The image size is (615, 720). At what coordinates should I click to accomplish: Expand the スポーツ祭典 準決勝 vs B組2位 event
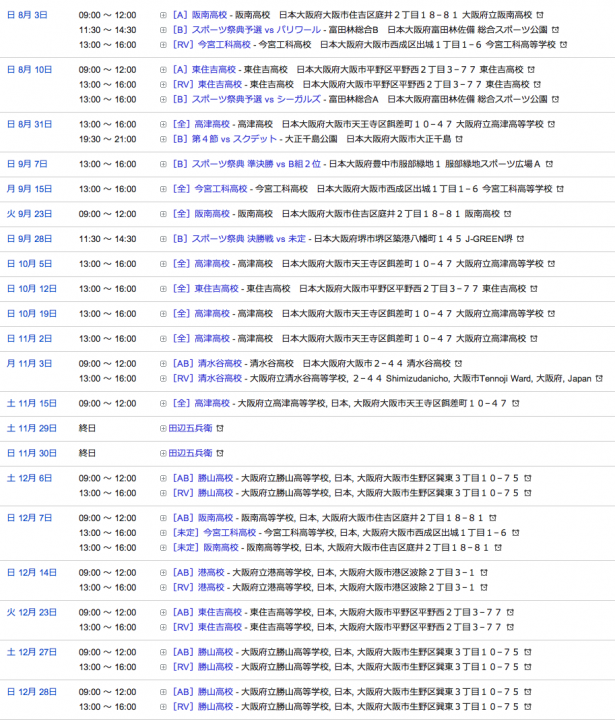pyautogui.click(x=163, y=164)
